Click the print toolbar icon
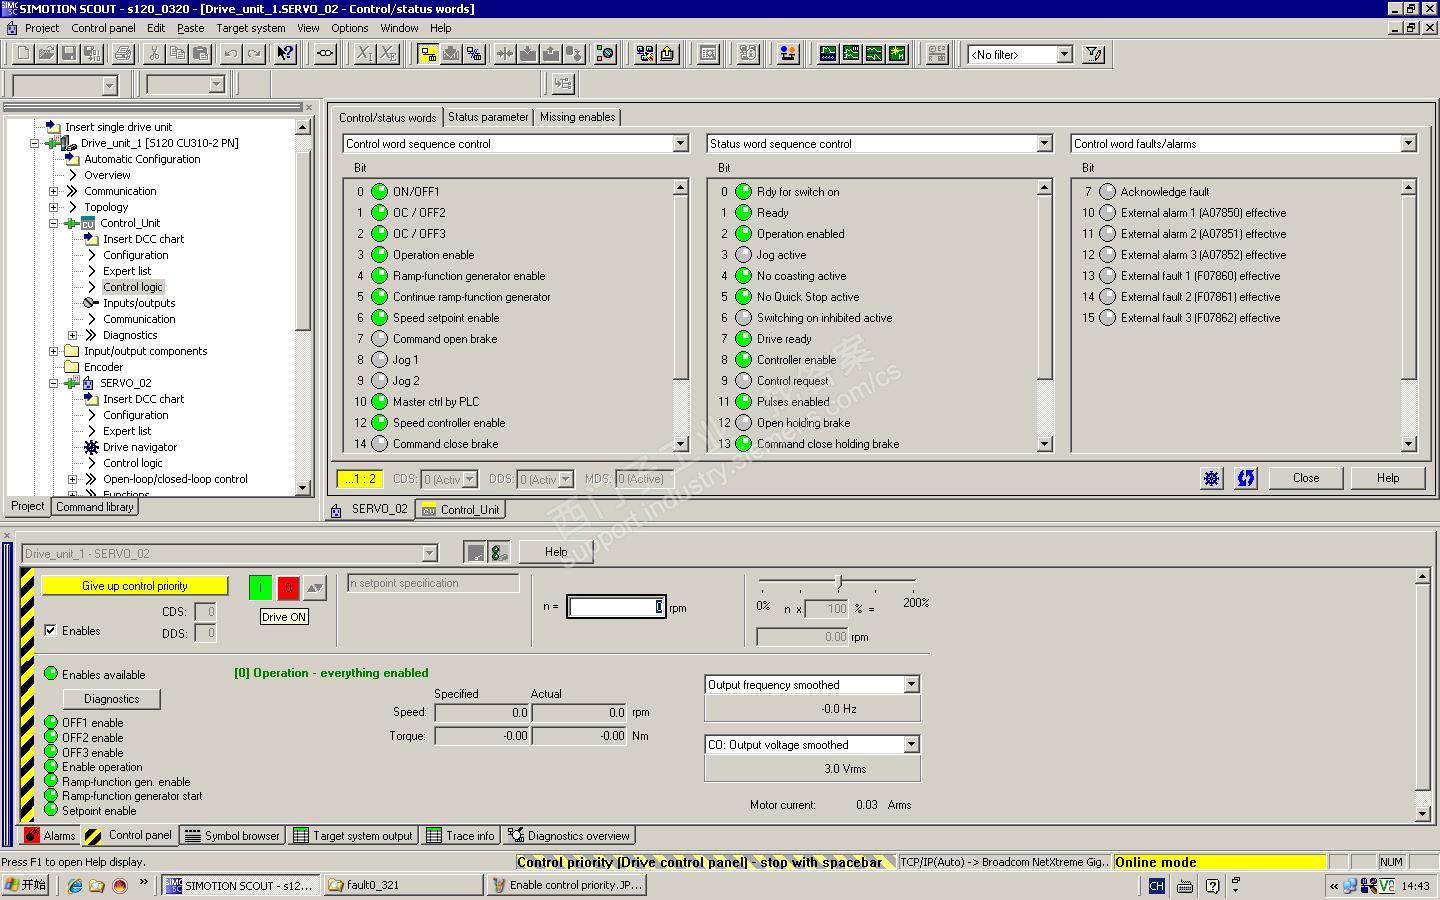This screenshot has width=1440, height=900. point(123,54)
